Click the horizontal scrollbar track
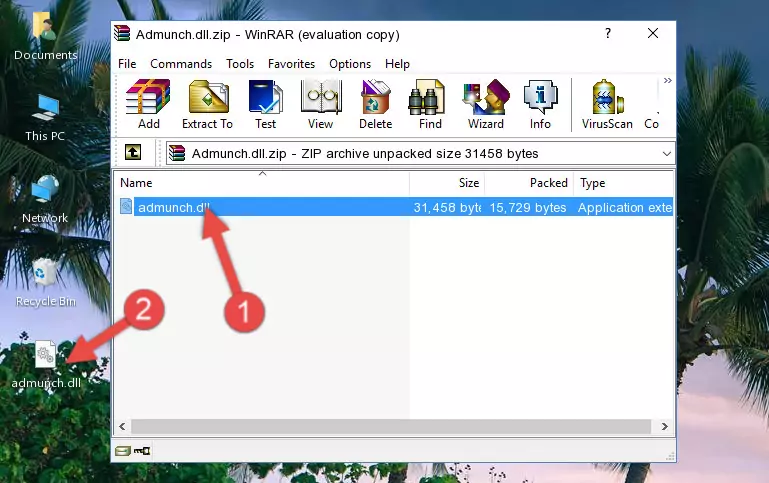The image size is (769, 483). [x=391, y=426]
